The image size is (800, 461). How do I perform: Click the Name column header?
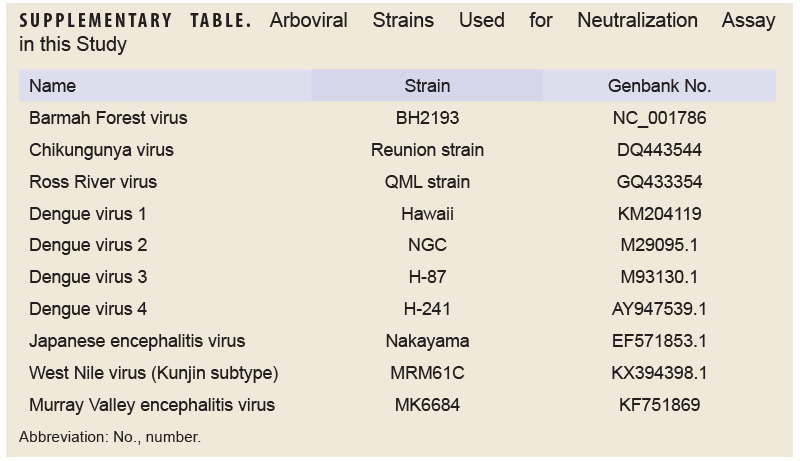(52, 86)
